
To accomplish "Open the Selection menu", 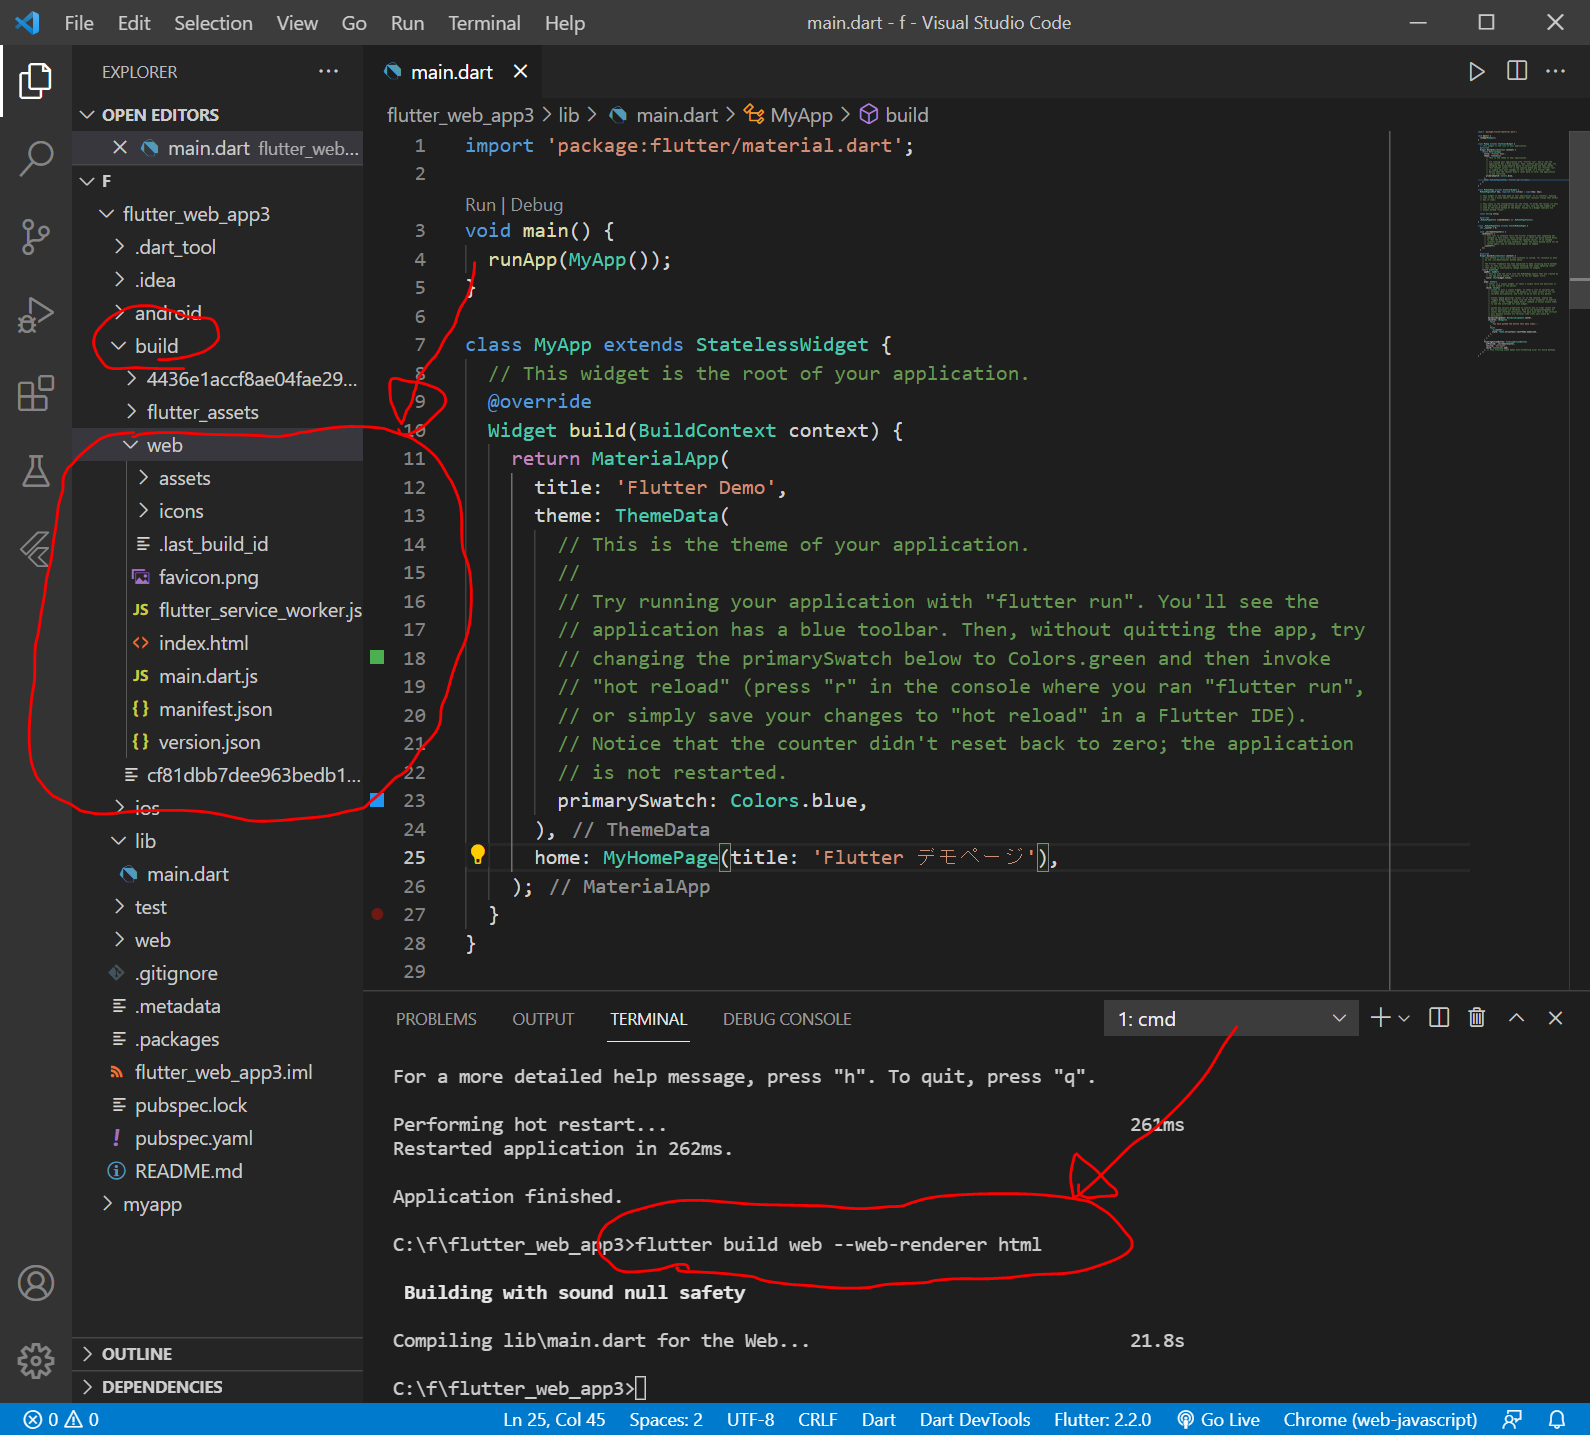I will coord(213,23).
